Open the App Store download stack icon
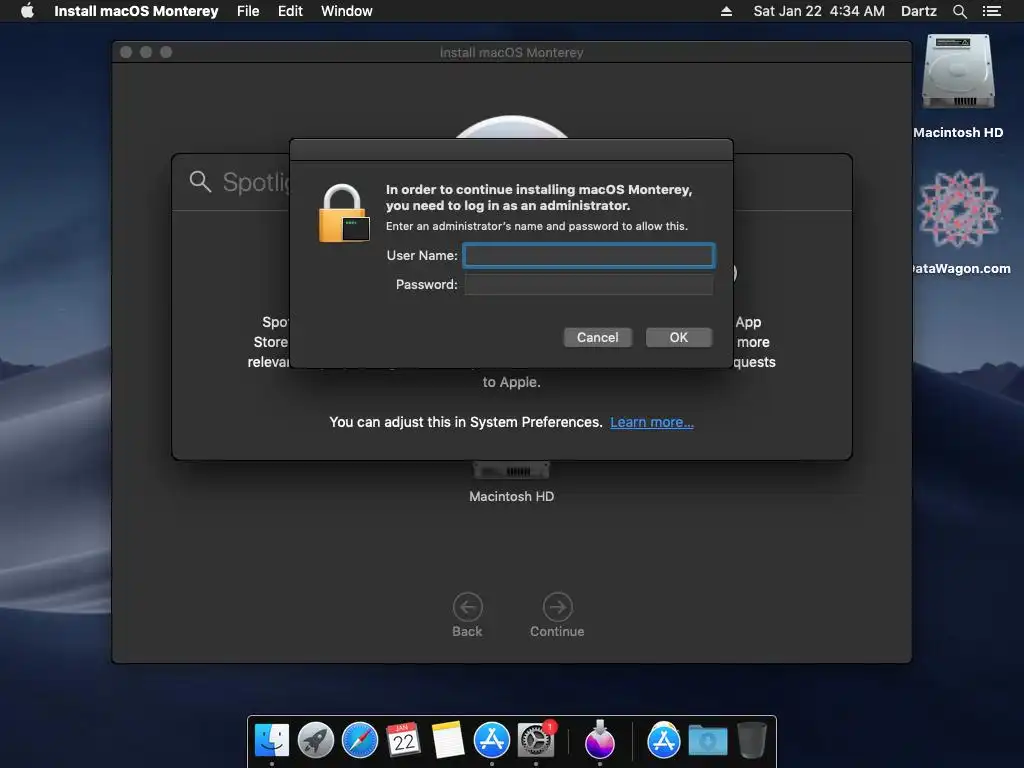Viewport: 1024px width, 768px height. (x=664, y=741)
